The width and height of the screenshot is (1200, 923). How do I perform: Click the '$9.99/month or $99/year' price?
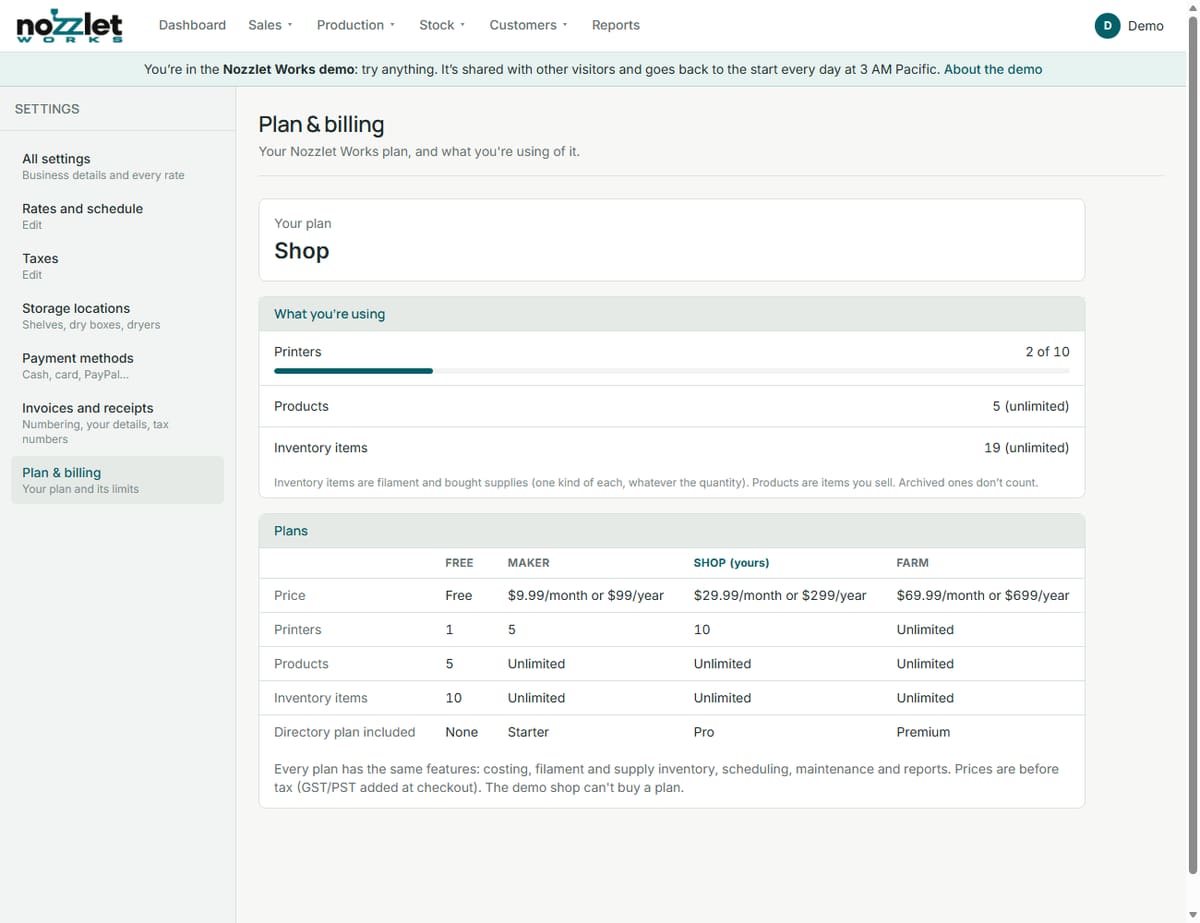[x=586, y=595]
